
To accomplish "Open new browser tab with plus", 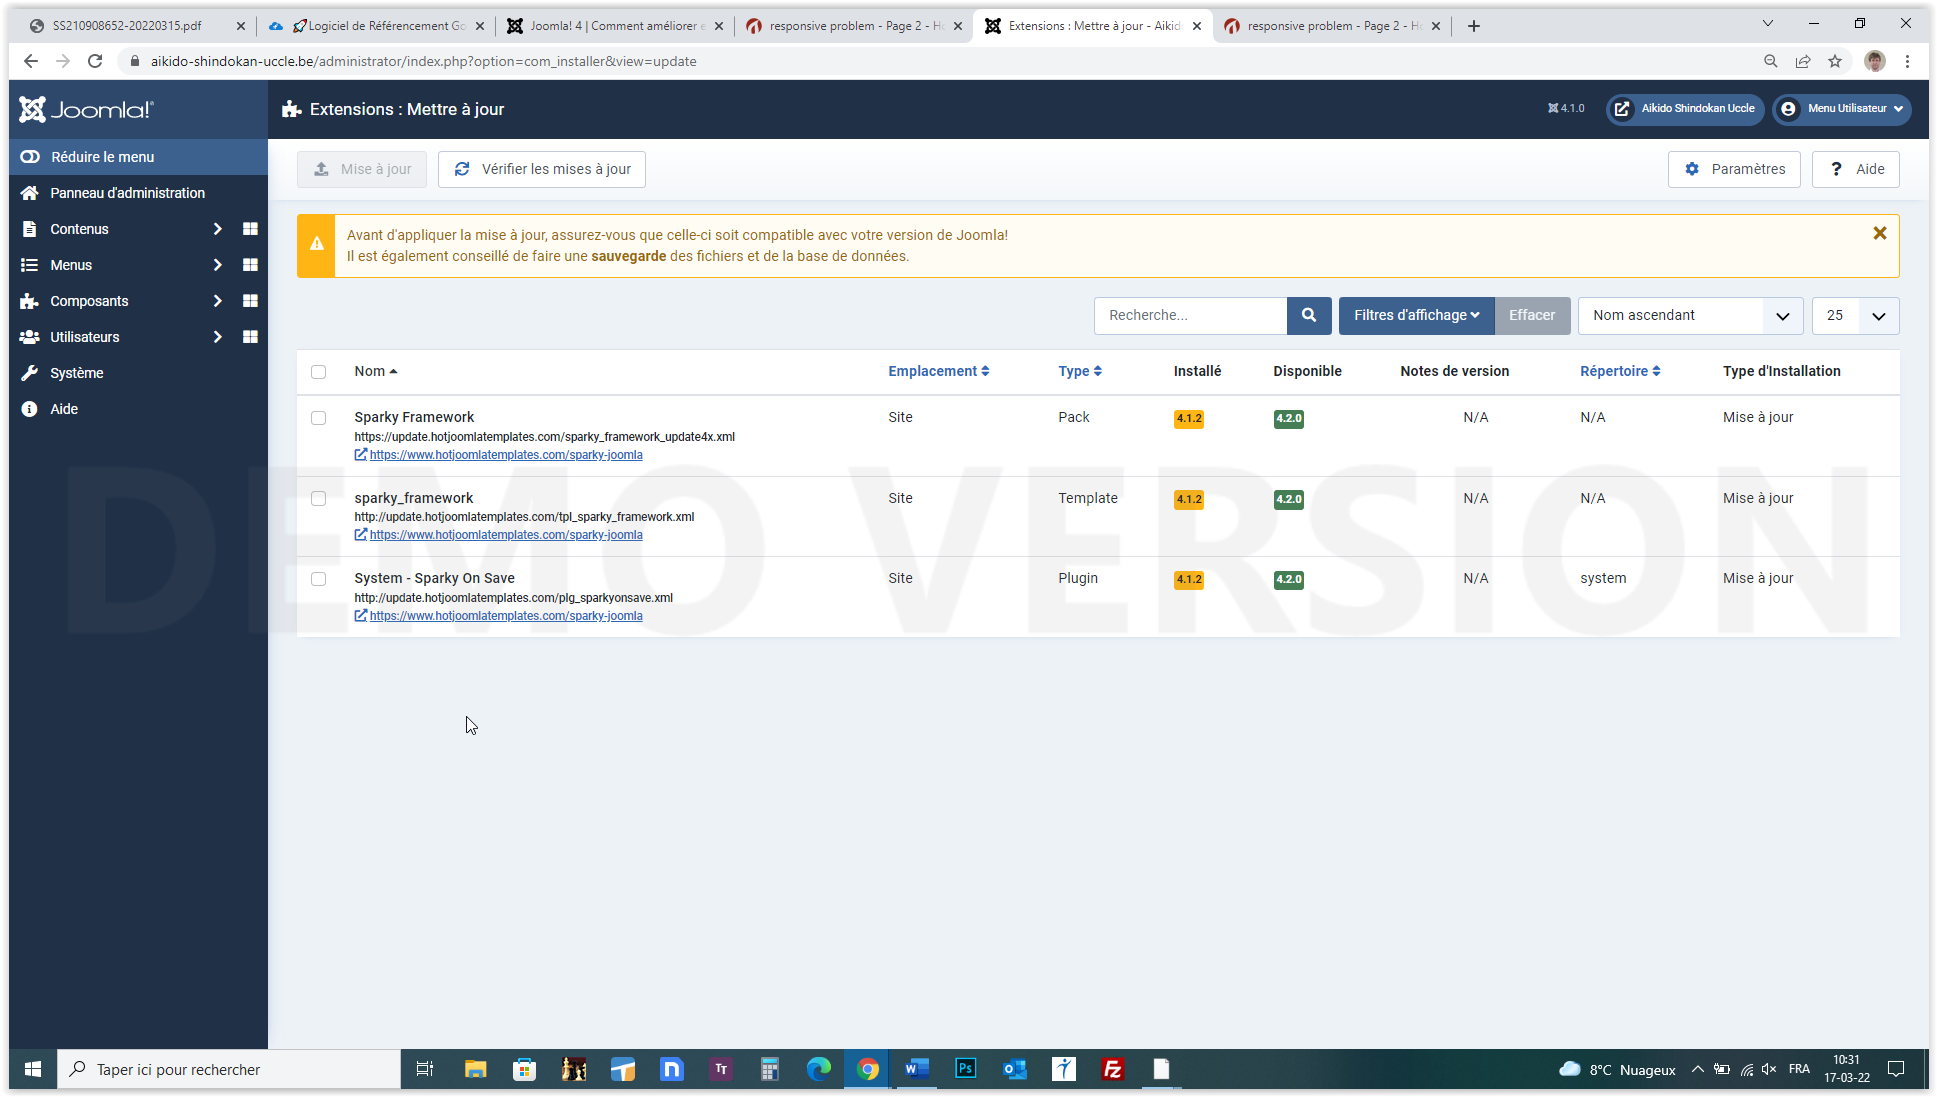I will pyautogui.click(x=1474, y=26).
